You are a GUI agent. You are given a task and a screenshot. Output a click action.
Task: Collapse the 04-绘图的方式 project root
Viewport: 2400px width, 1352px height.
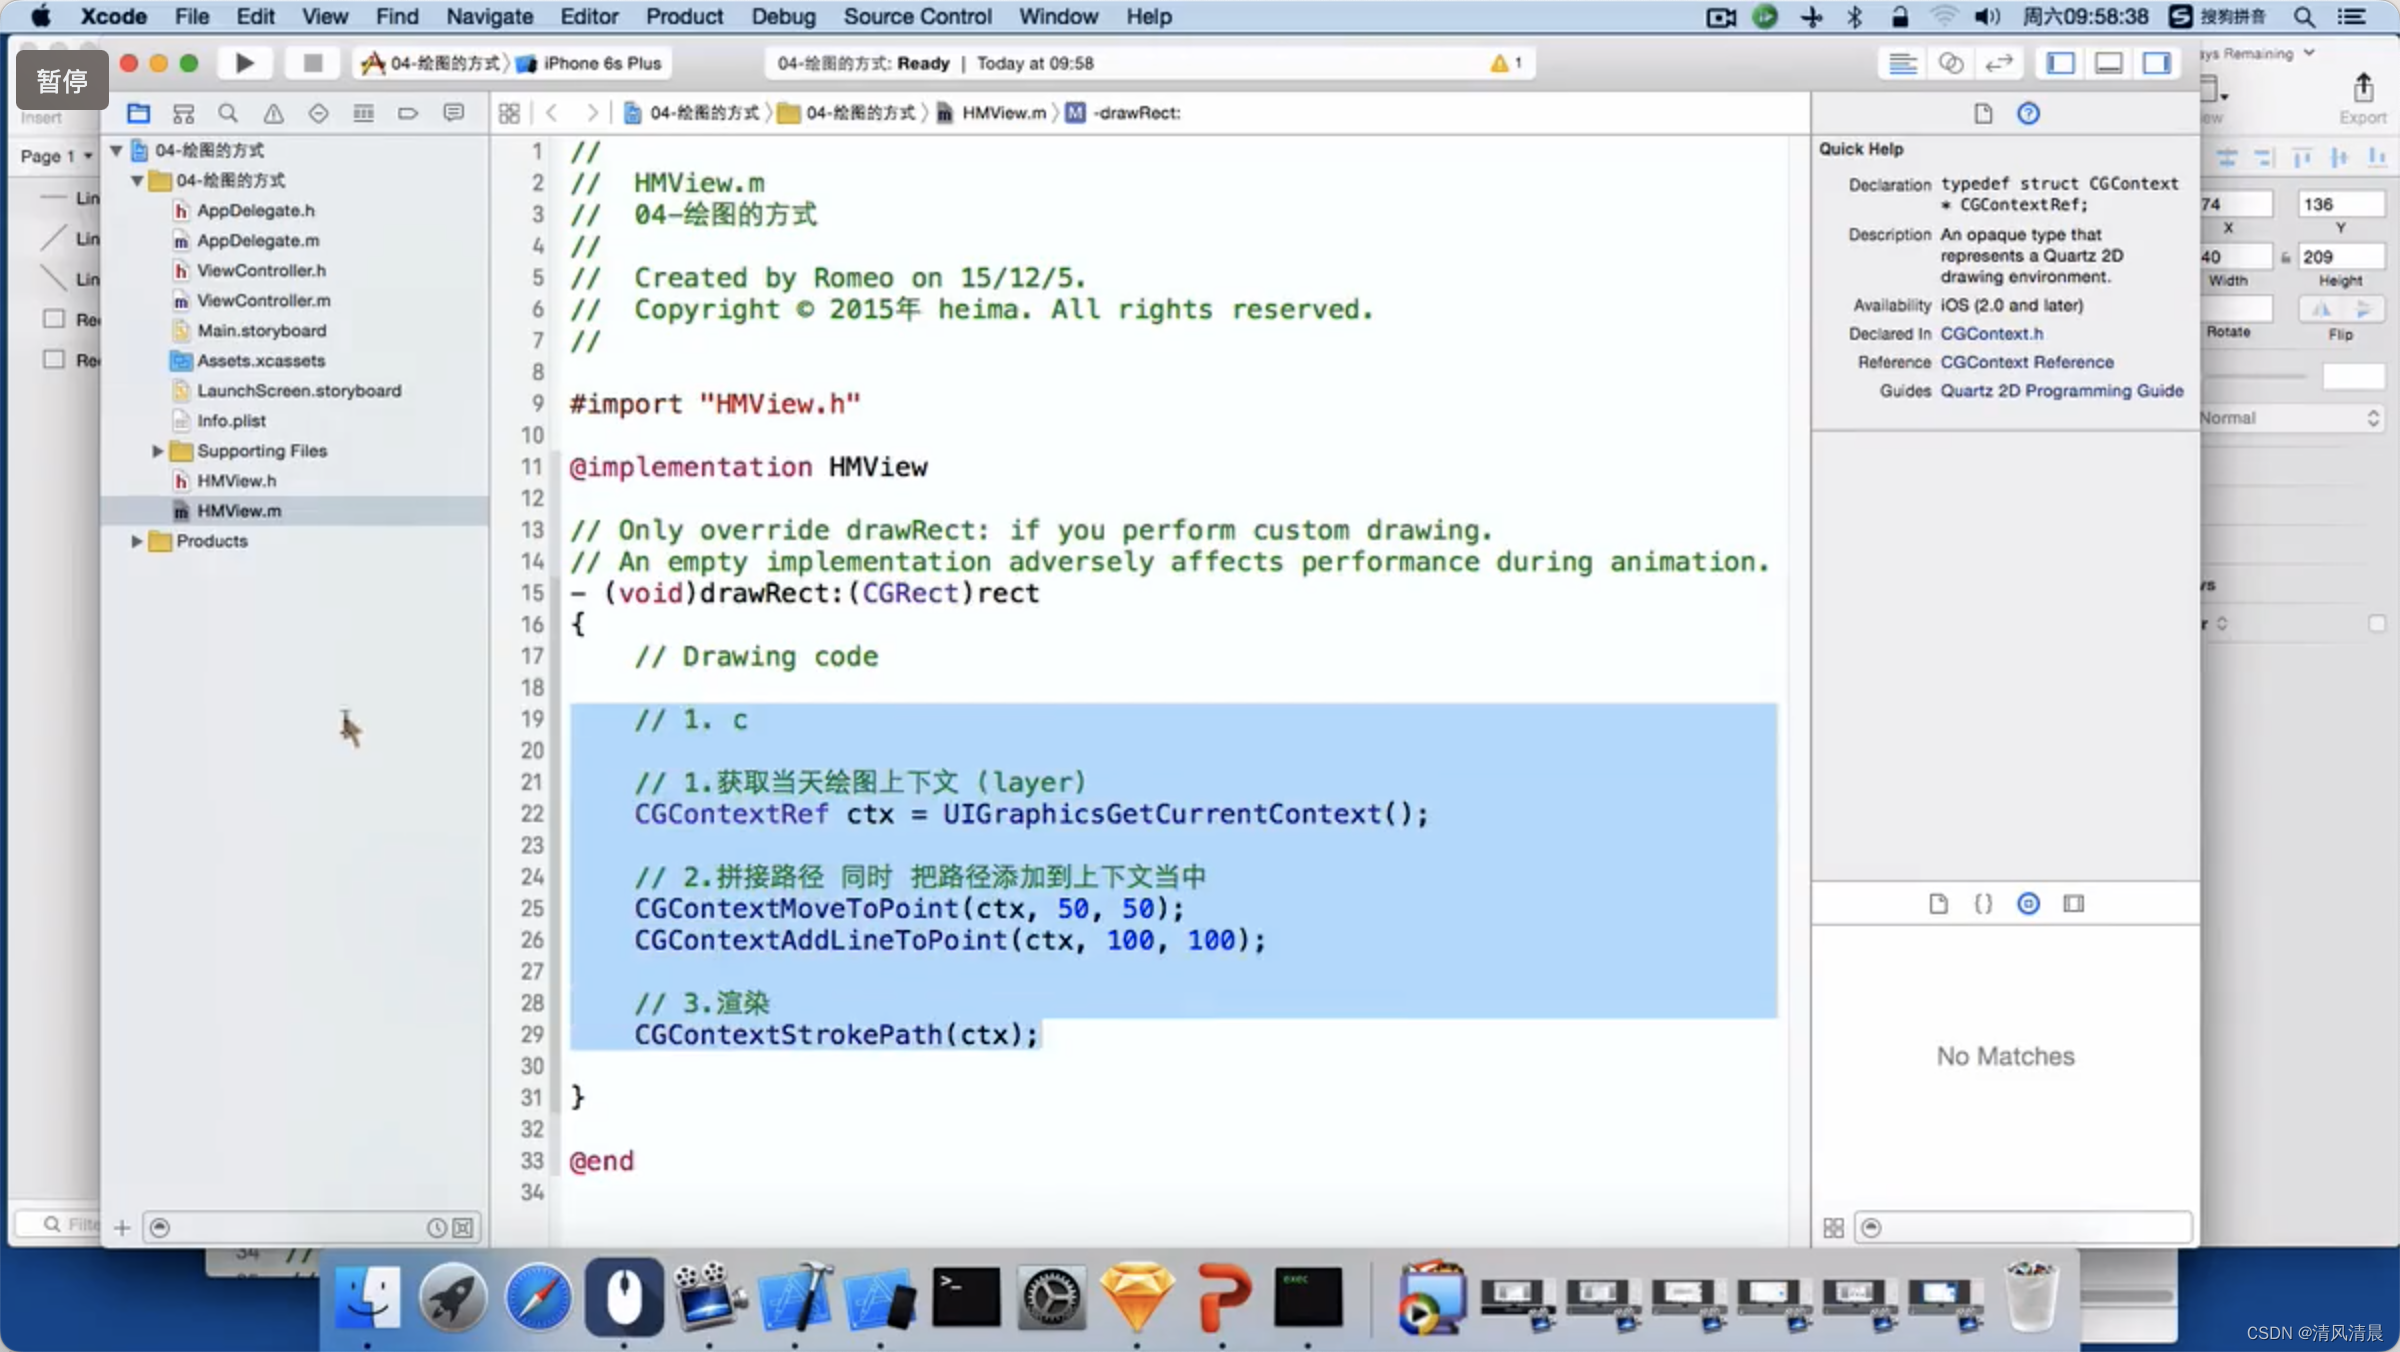click(116, 150)
